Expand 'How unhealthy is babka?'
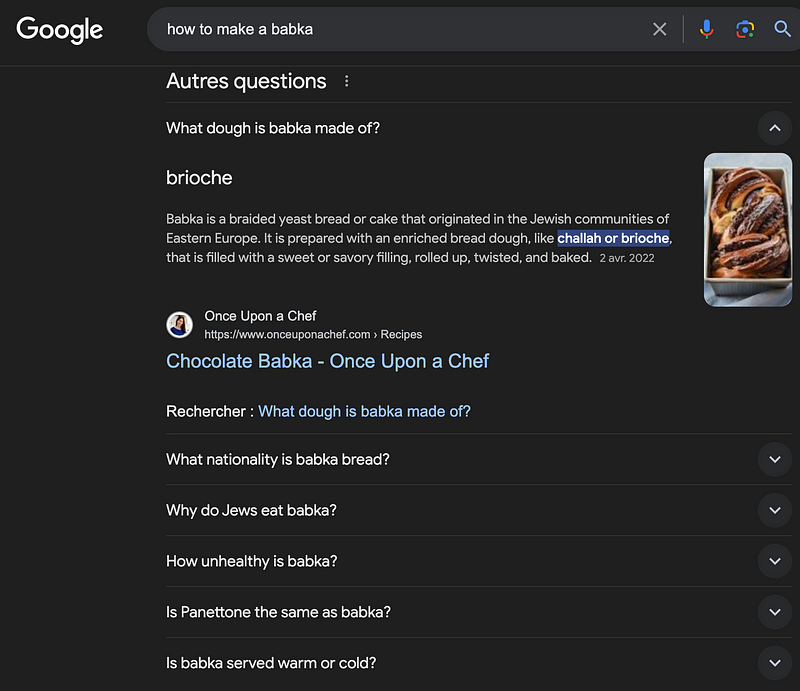 click(x=774, y=561)
